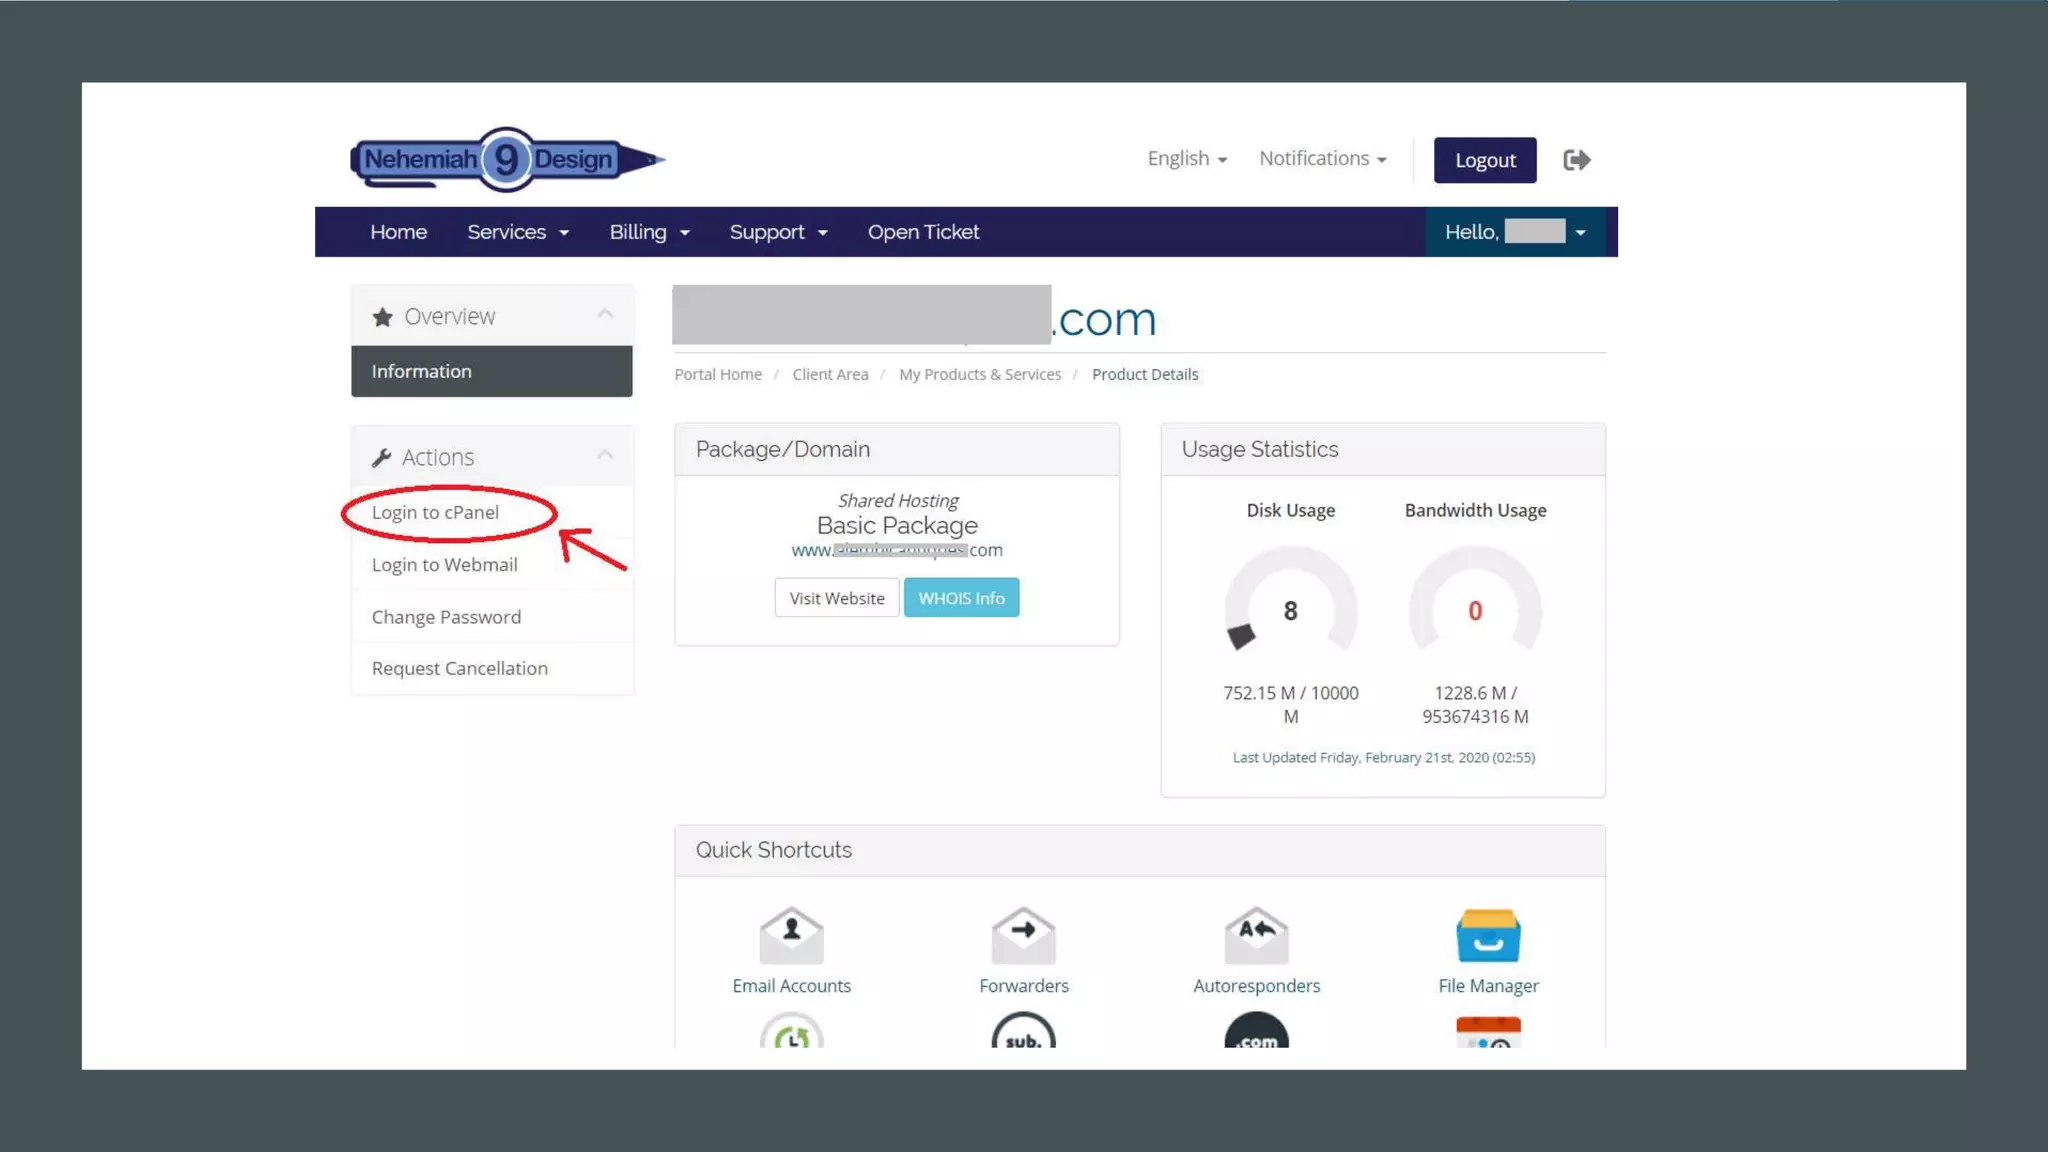Click the dark .com domains icon
2048x1152 pixels.
(x=1256, y=1034)
